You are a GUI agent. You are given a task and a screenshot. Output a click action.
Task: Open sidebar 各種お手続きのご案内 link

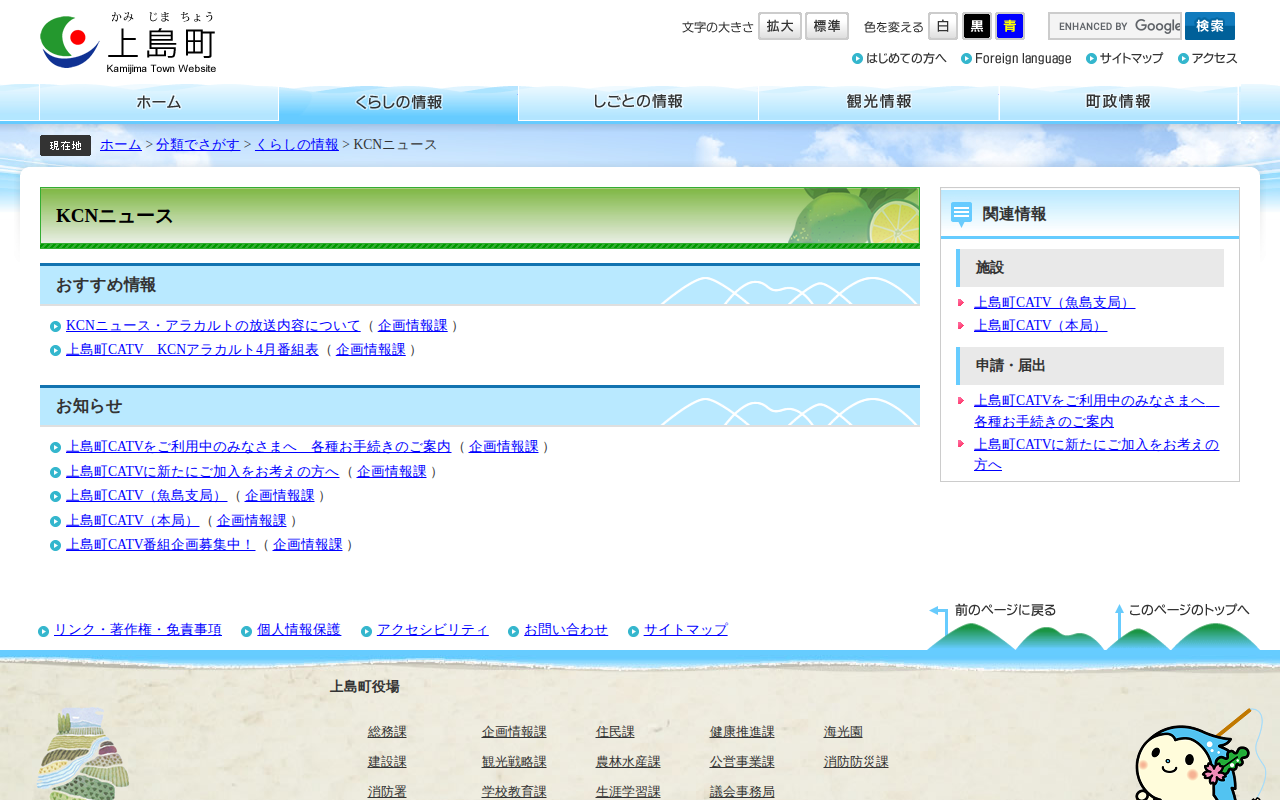(x=1097, y=411)
